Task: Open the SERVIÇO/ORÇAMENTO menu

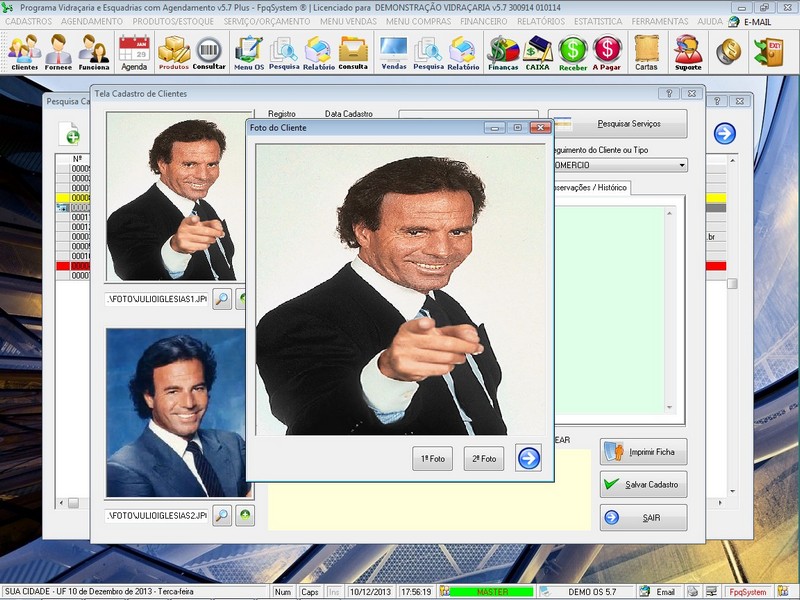Action: pyautogui.click(x=267, y=21)
